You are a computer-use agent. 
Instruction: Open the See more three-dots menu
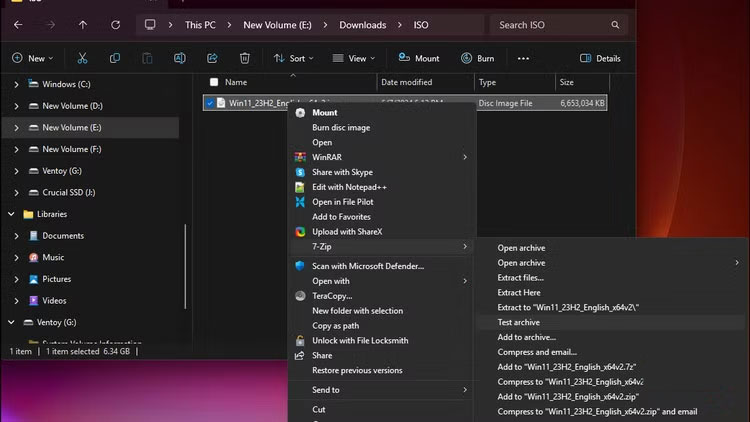coord(523,58)
